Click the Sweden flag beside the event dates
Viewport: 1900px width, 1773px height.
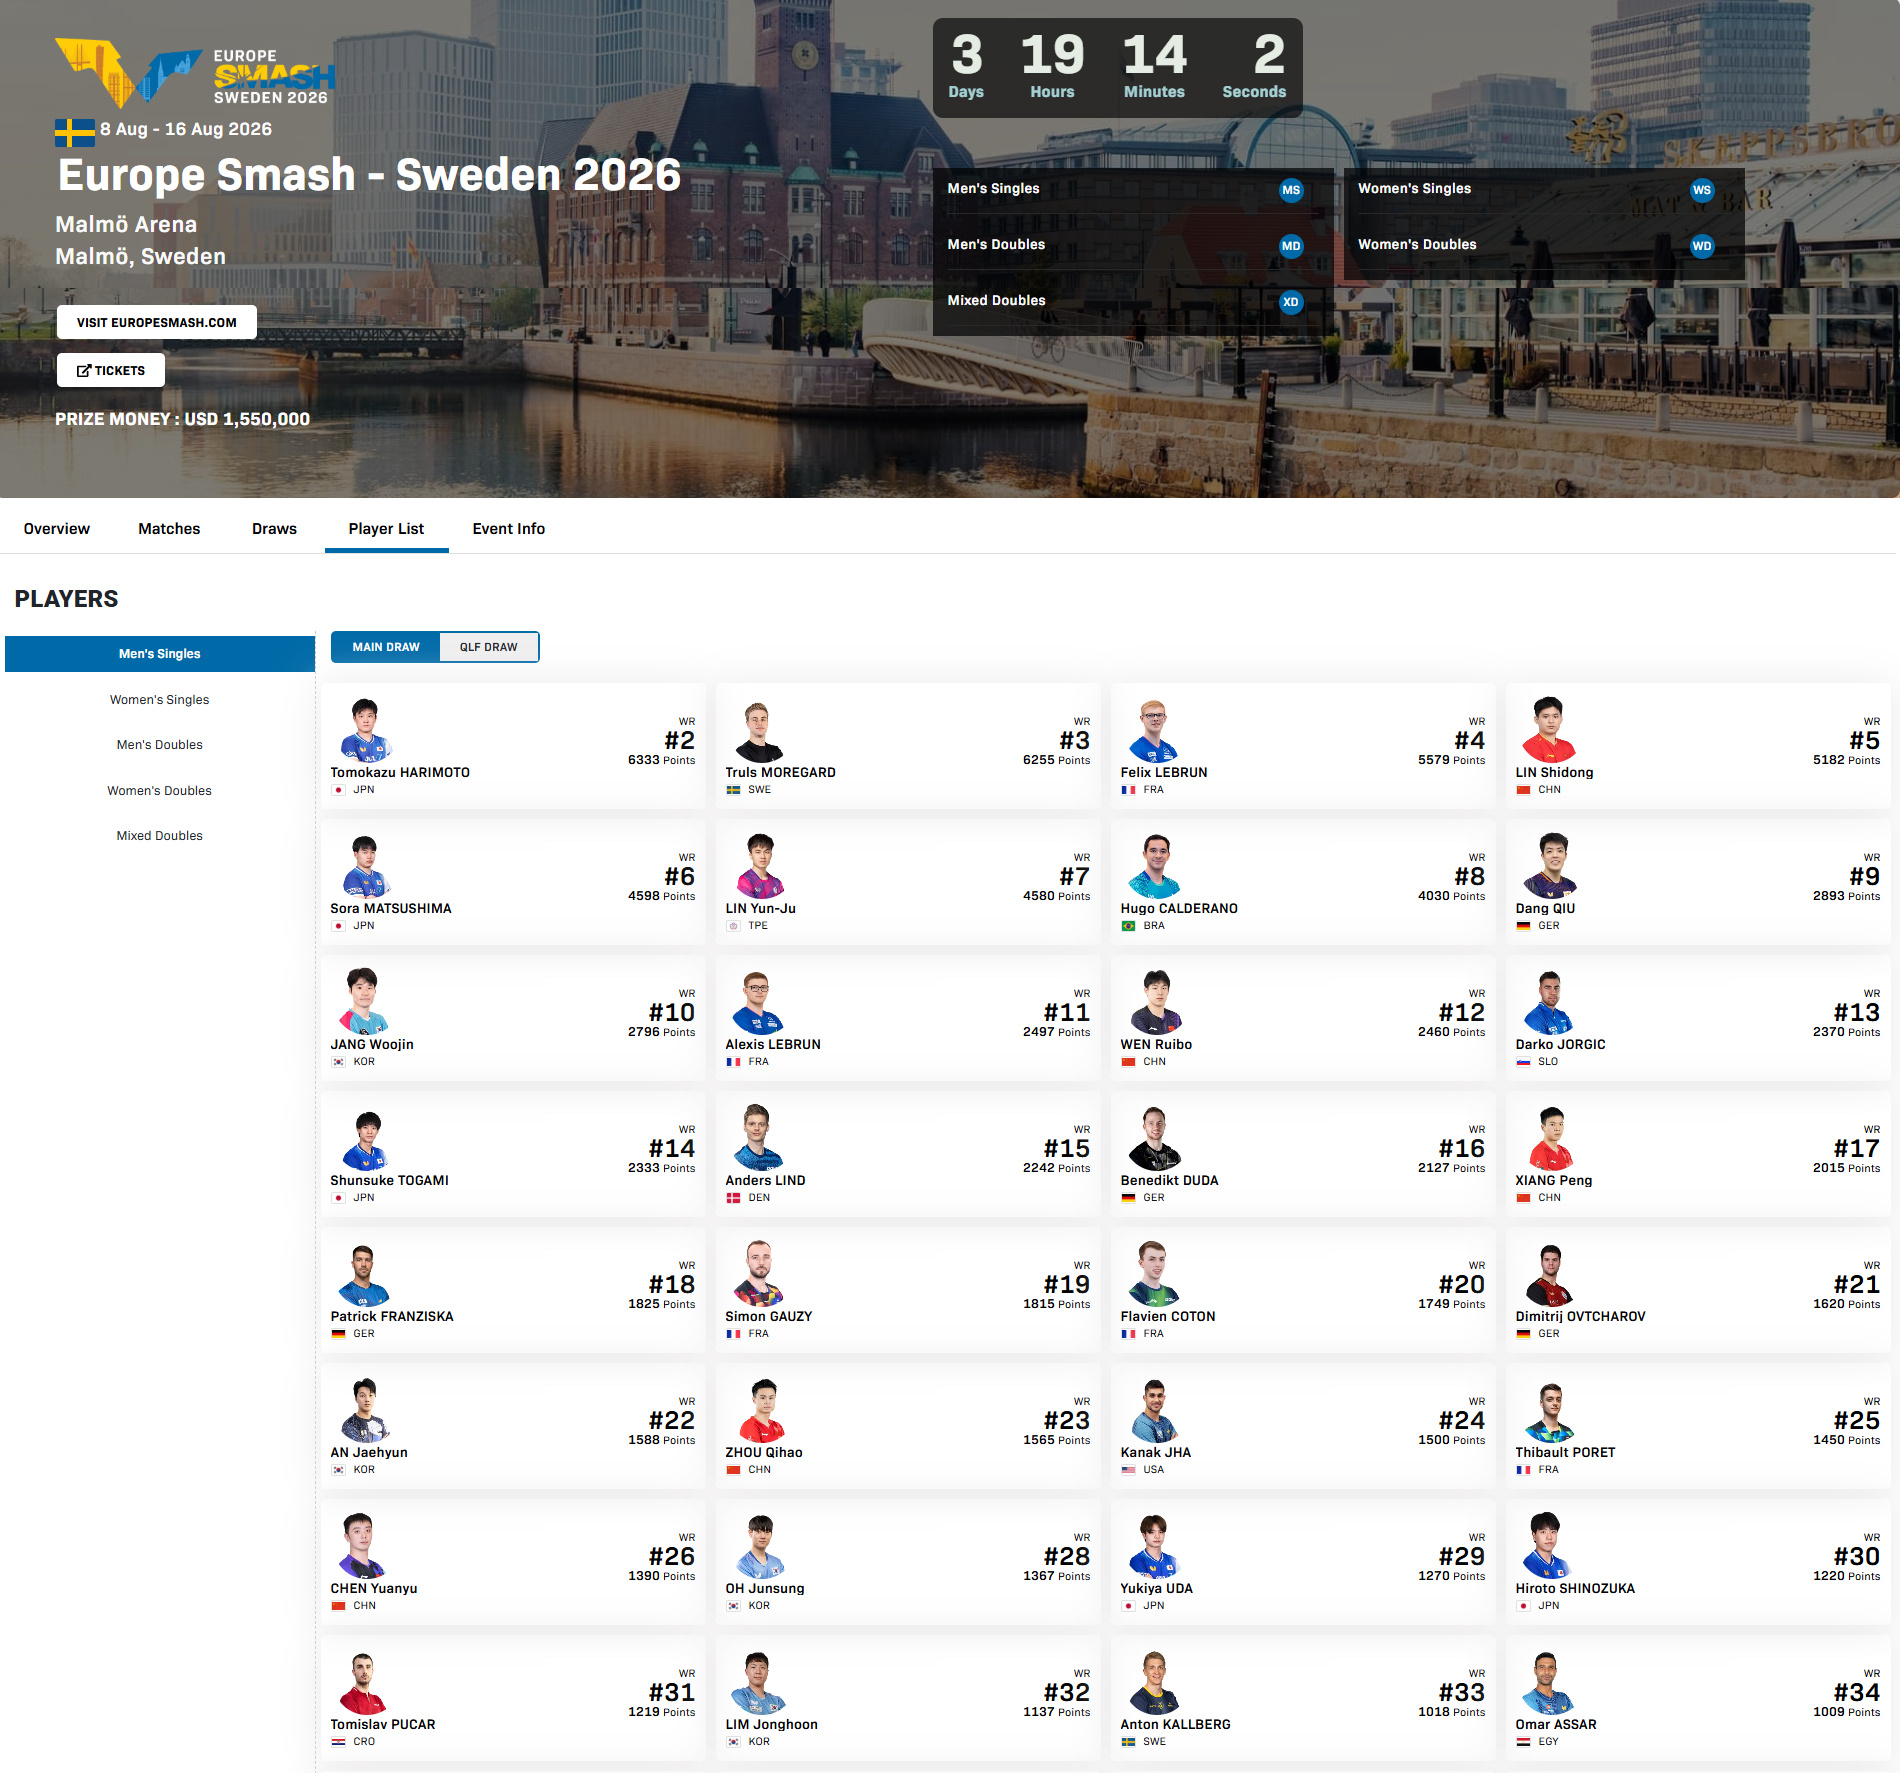point(75,132)
